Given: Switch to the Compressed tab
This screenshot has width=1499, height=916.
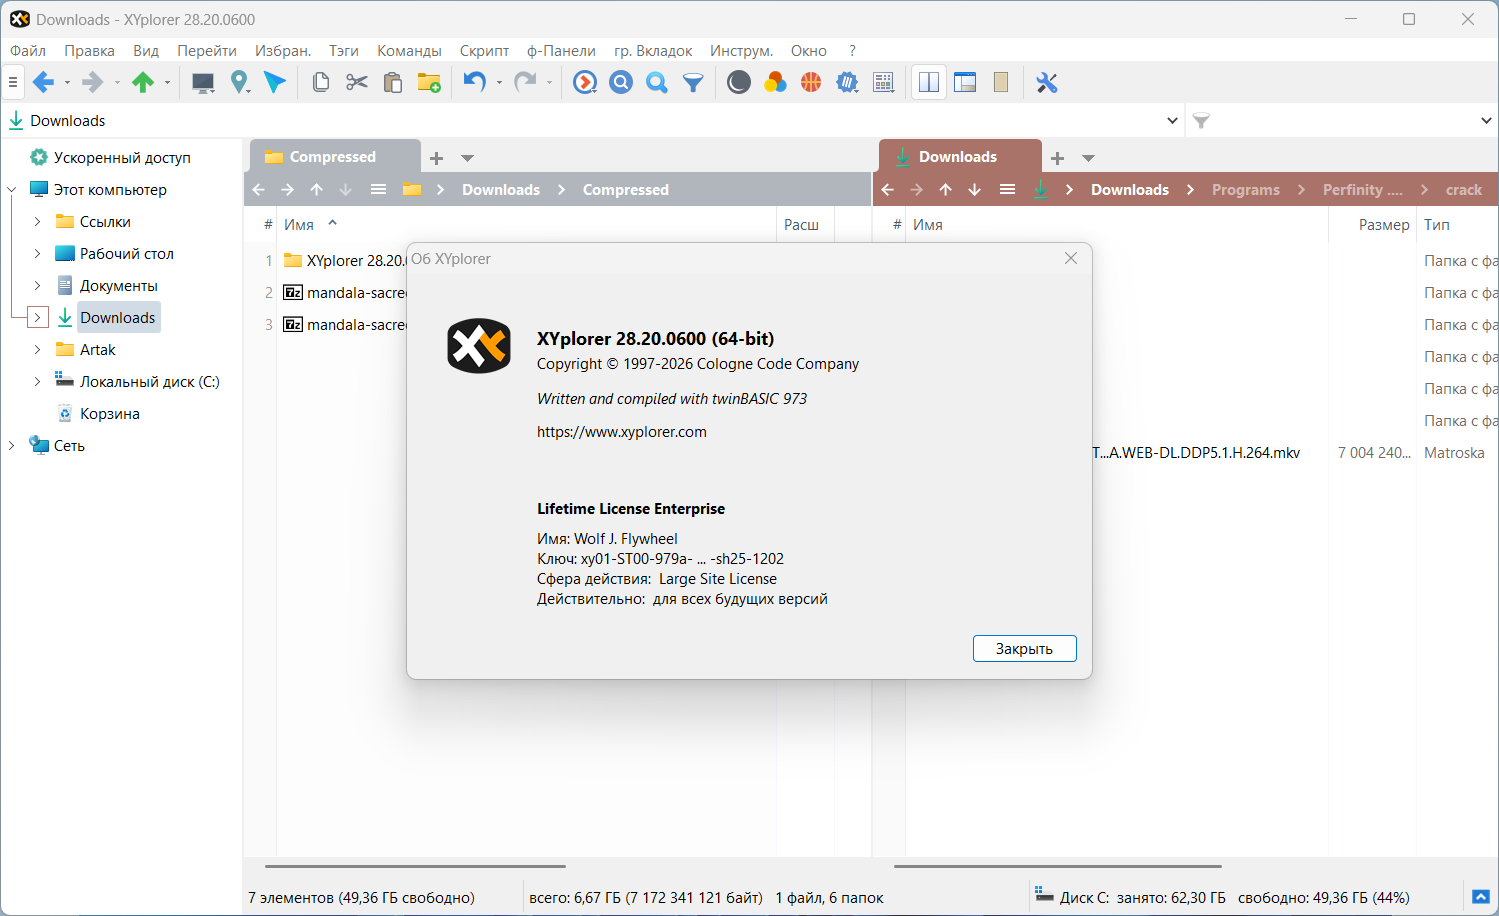Looking at the screenshot, I should point(333,157).
